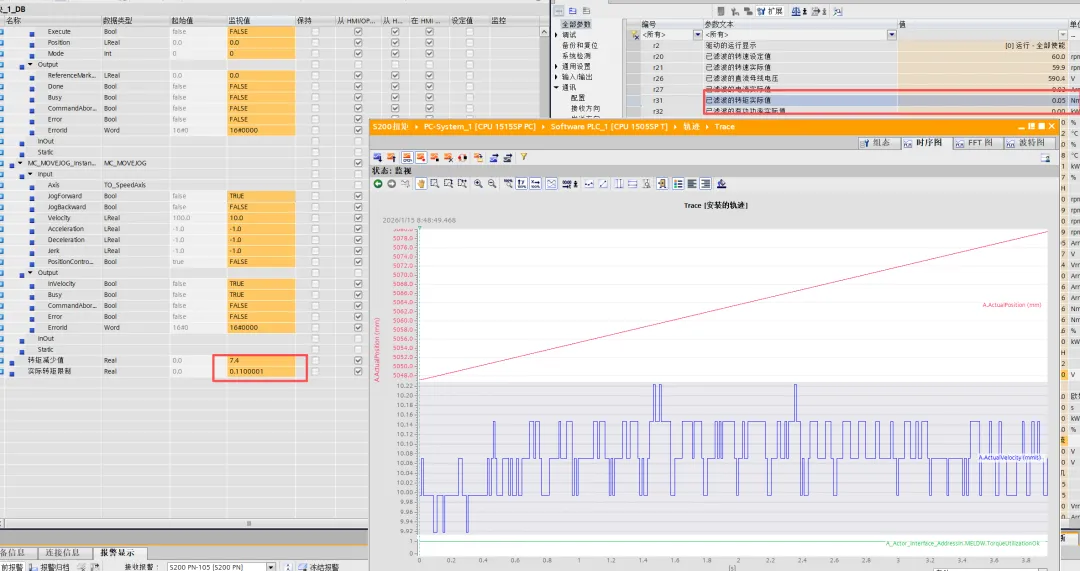Viewport: 1080px width, 571px height.
Task: Open the 接收报警 device dropdown
Action: coord(270,566)
